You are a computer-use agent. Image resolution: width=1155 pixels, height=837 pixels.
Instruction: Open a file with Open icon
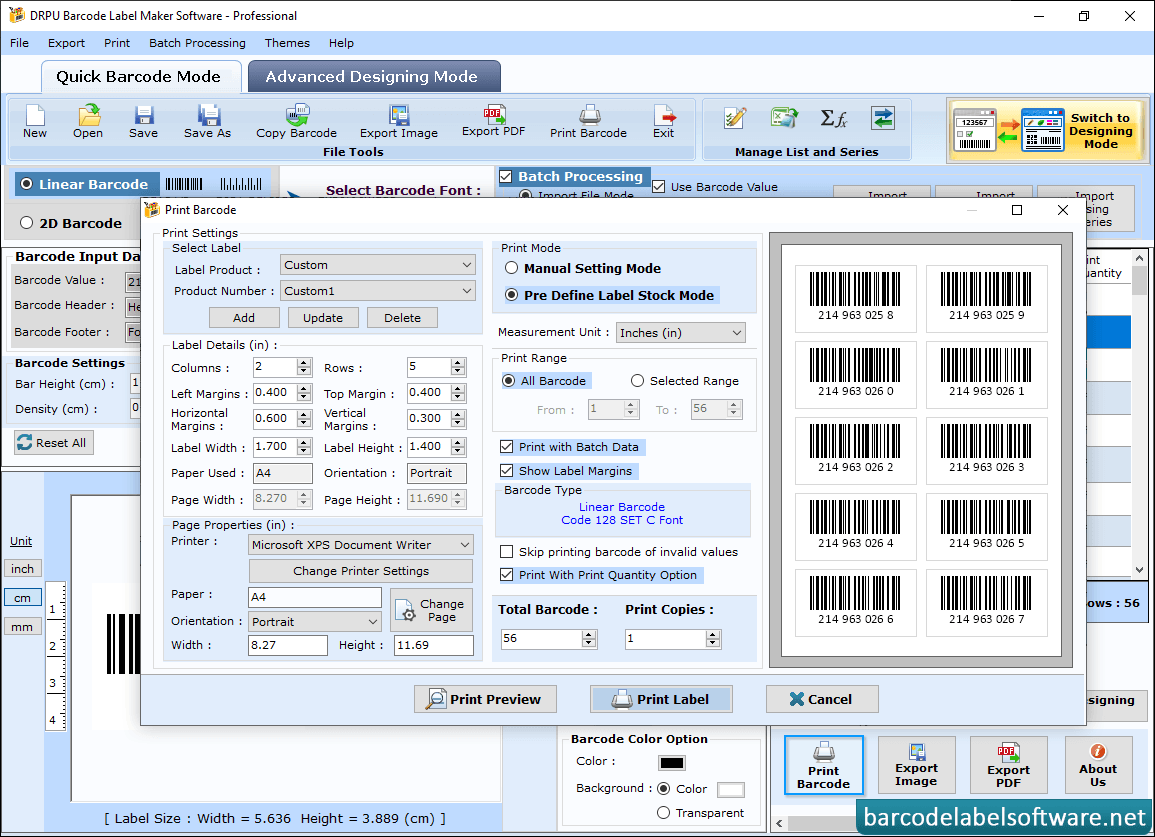(x=88, y=122)
